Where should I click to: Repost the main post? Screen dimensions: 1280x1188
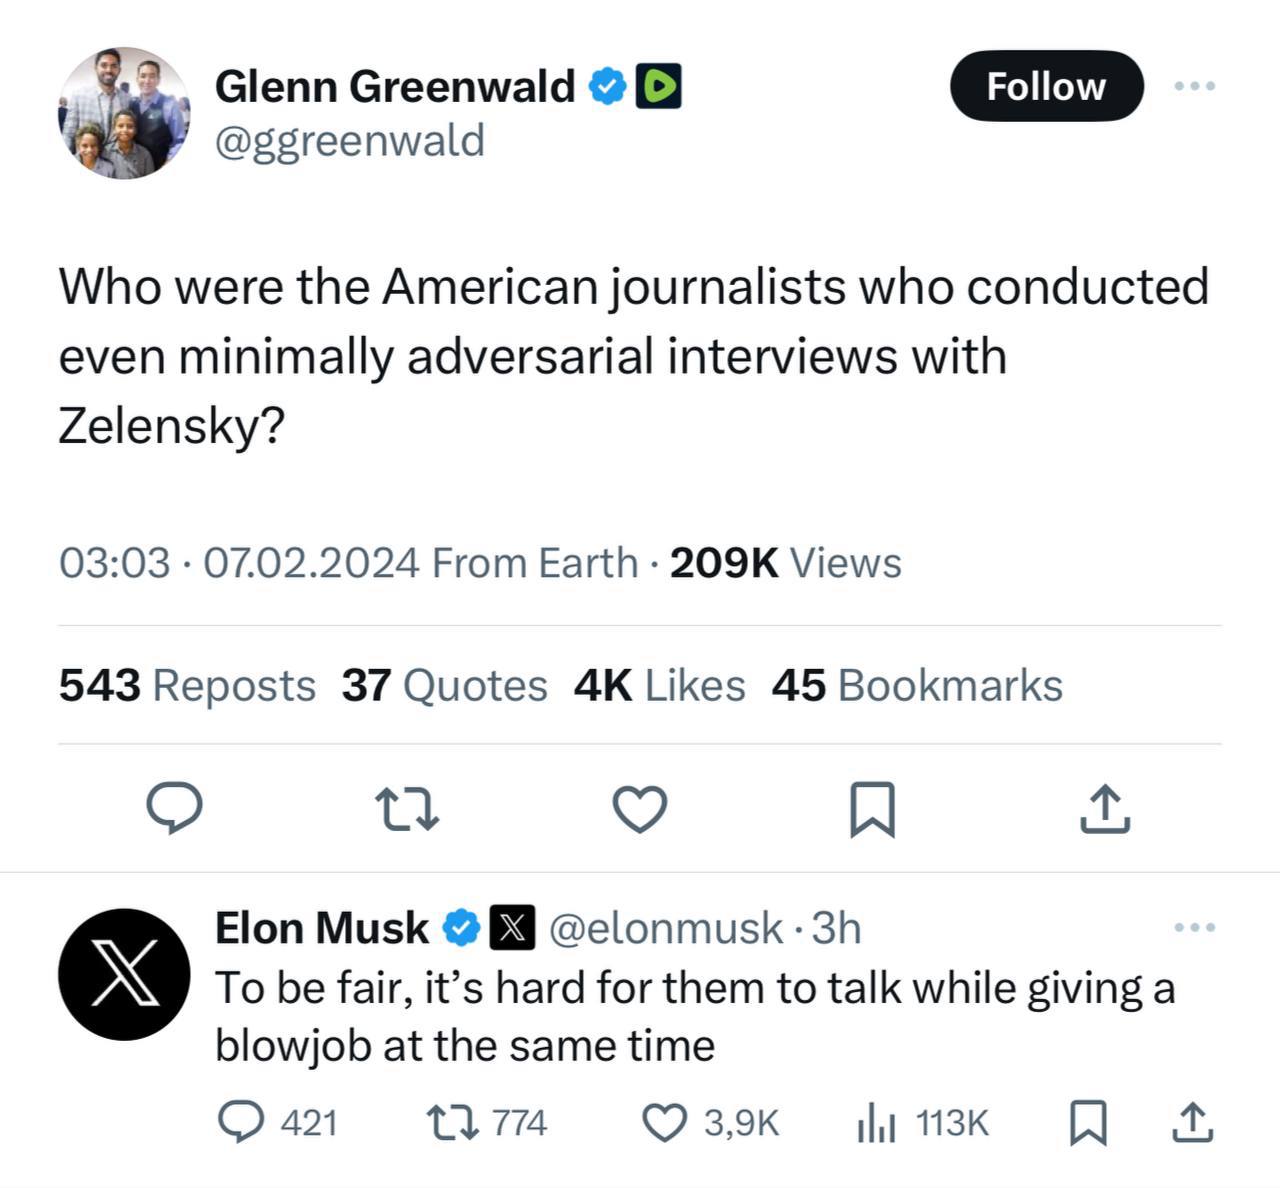[407, 809]
